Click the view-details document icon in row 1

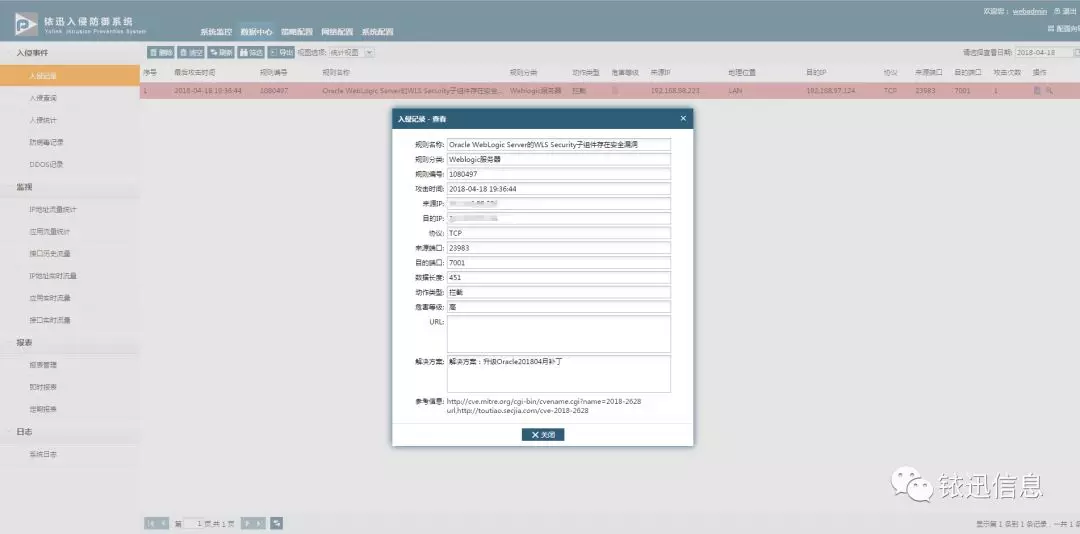point(1037,90)
